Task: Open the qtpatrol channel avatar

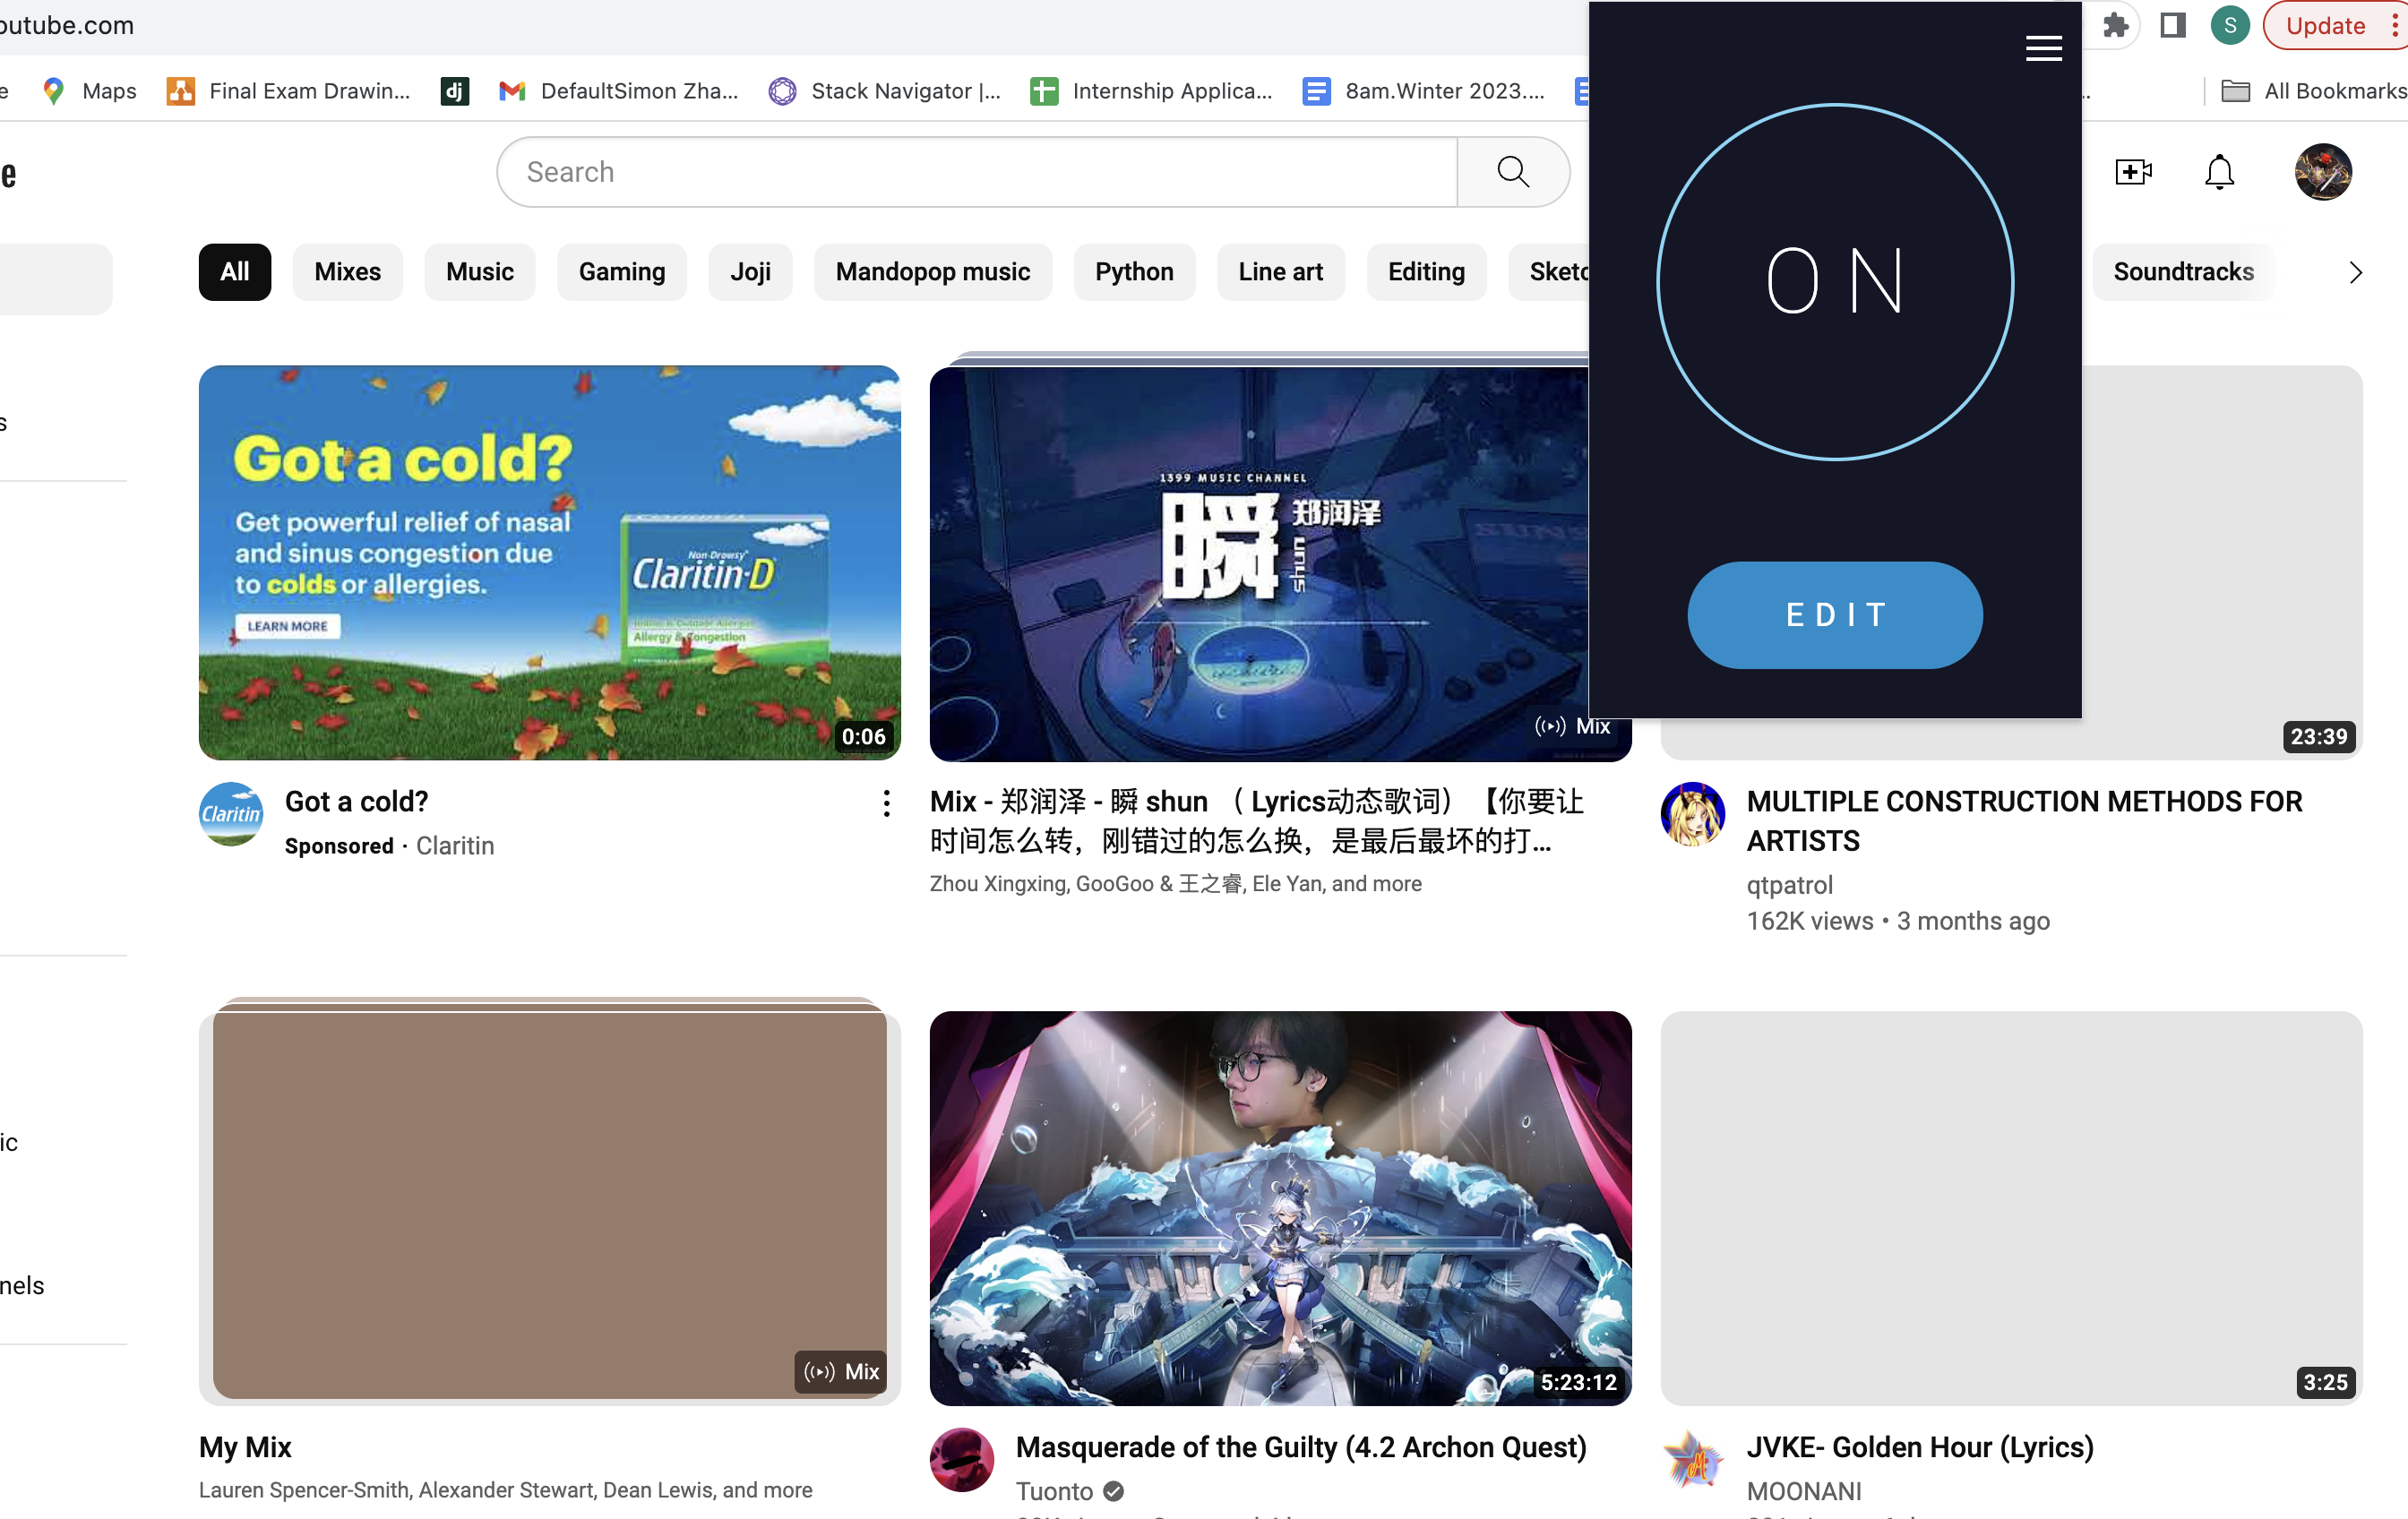Action: (x=1692, y=814)
